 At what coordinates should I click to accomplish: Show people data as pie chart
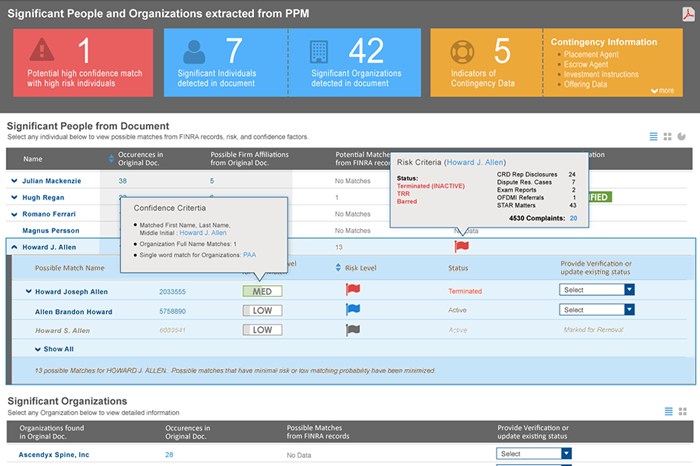pyautogui.click(x=682, y=136)
